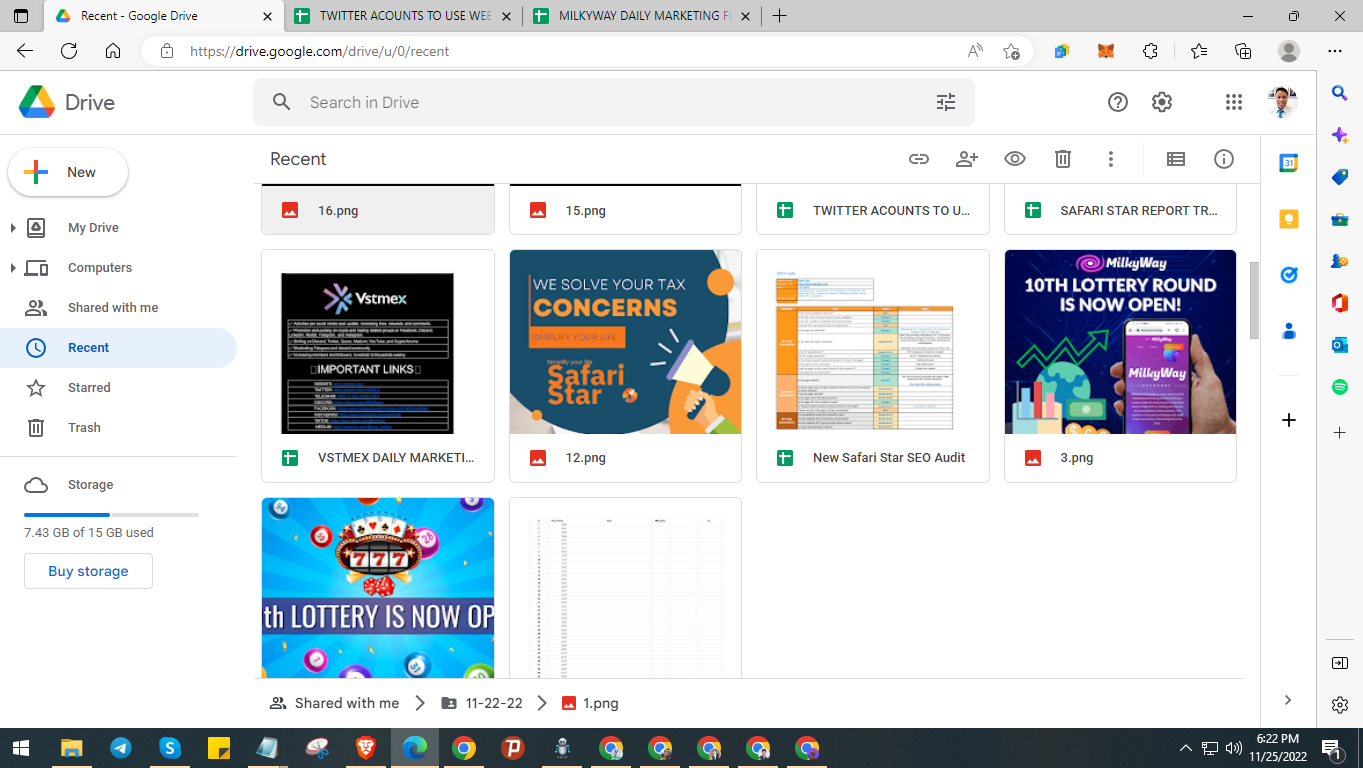
Task: View details info panel icon
Action: click(x=1224, y=159)
